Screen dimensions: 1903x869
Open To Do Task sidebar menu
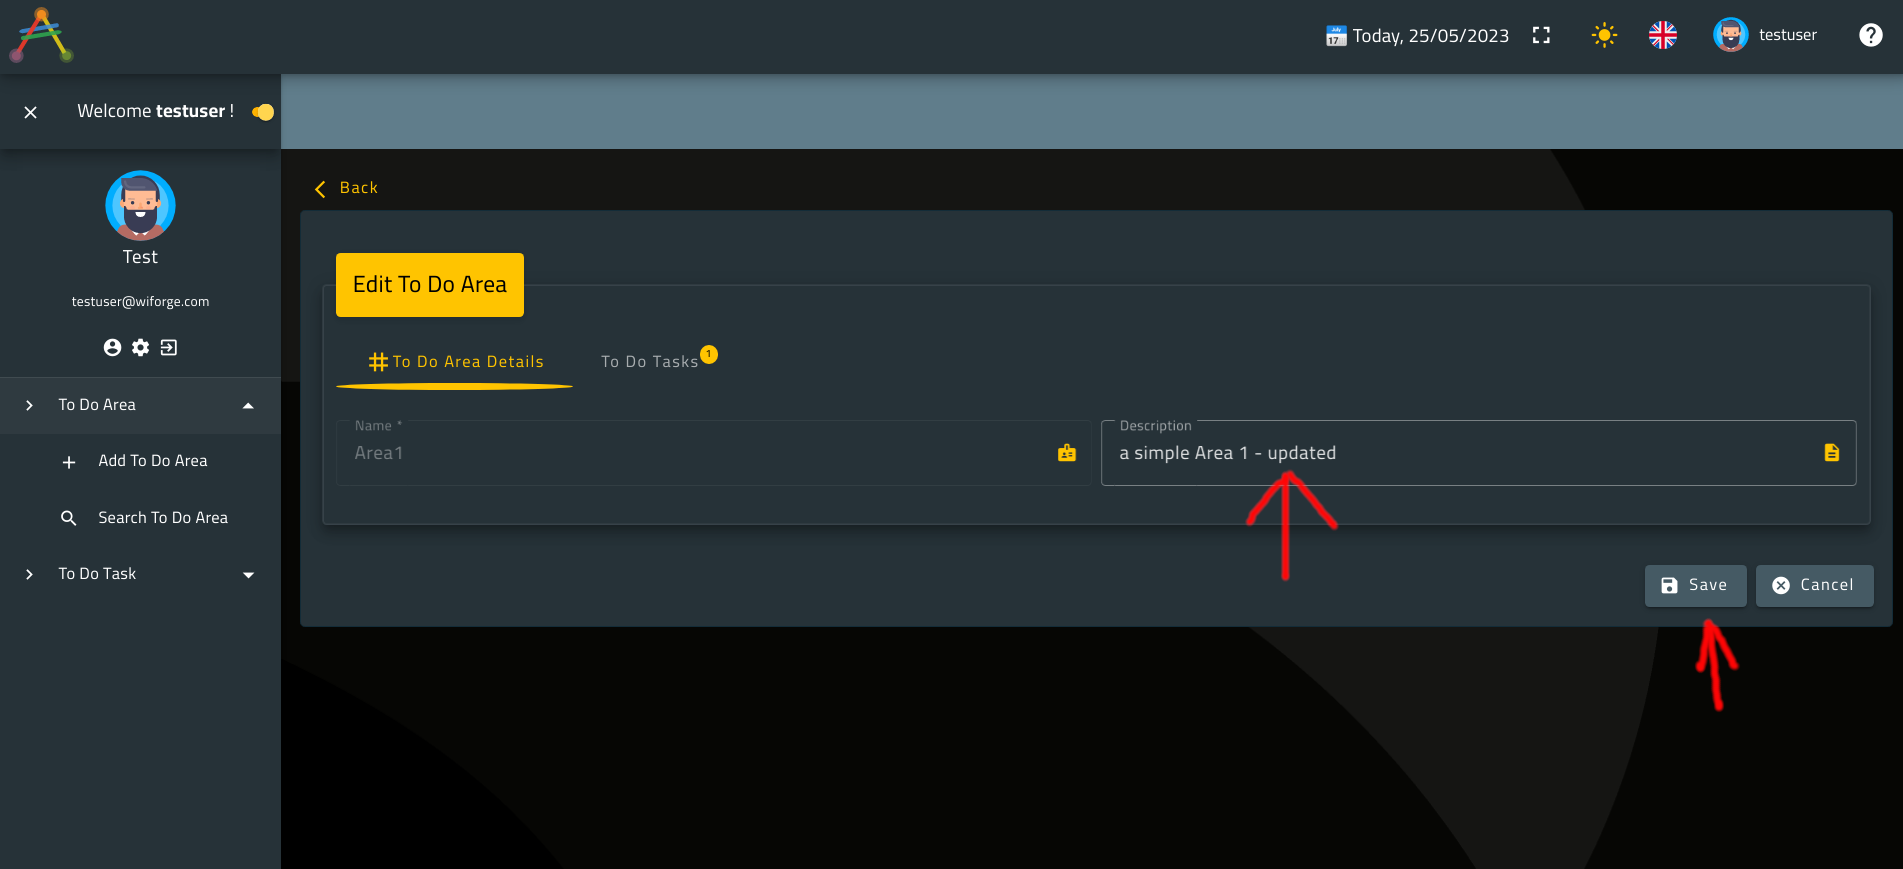(x=140, y=574)
